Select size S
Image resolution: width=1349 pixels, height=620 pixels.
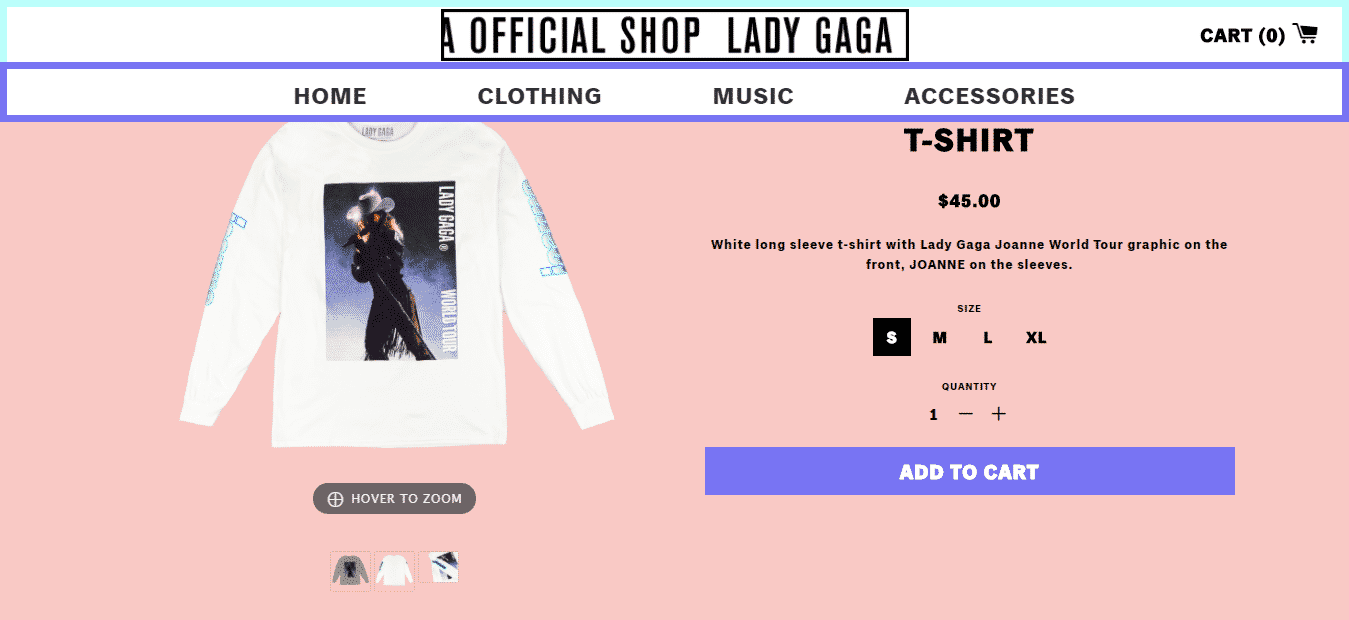(891, 338)
